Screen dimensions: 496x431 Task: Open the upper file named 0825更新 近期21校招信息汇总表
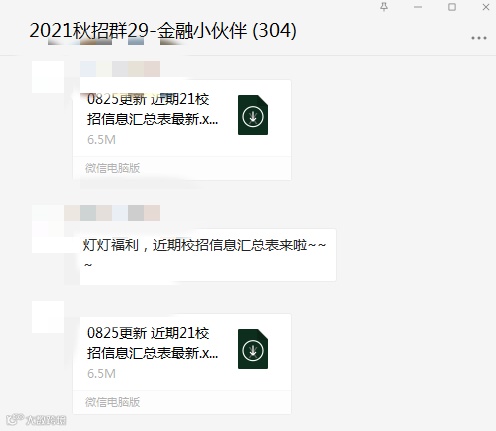182,118
